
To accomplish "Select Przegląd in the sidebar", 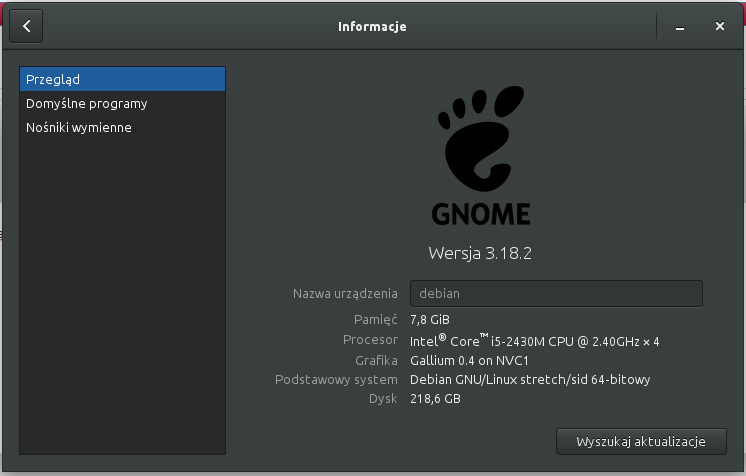I will [x=122, y=79].
